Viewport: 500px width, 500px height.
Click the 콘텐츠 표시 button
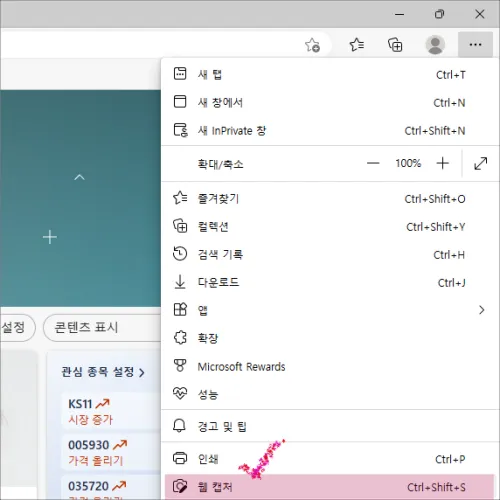coord(102,327)
